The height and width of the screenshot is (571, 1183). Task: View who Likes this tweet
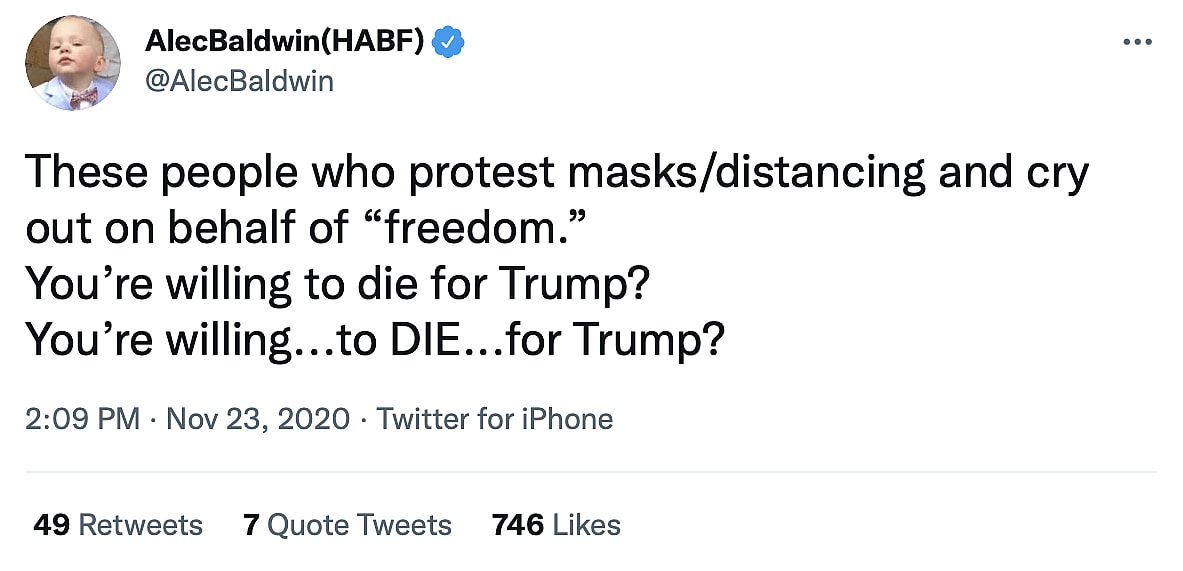click(x=588, y=525)
